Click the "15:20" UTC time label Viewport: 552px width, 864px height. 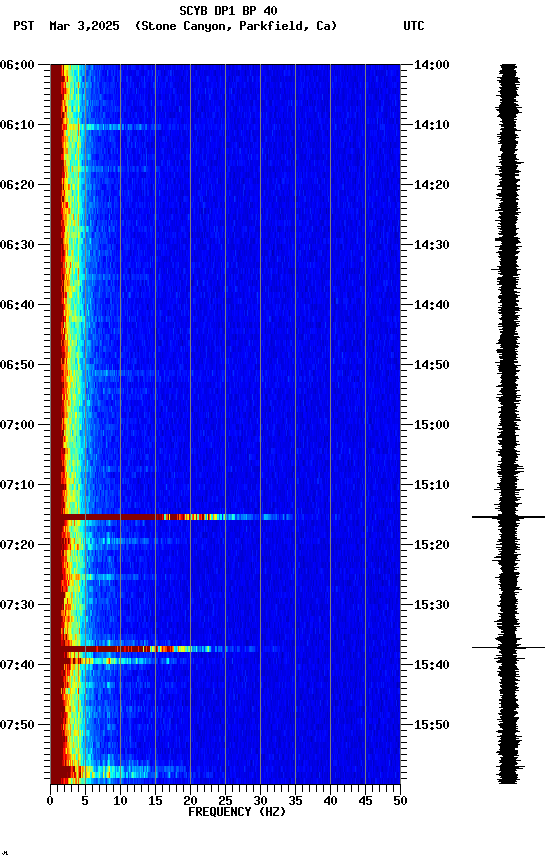[x=432, y=546]
